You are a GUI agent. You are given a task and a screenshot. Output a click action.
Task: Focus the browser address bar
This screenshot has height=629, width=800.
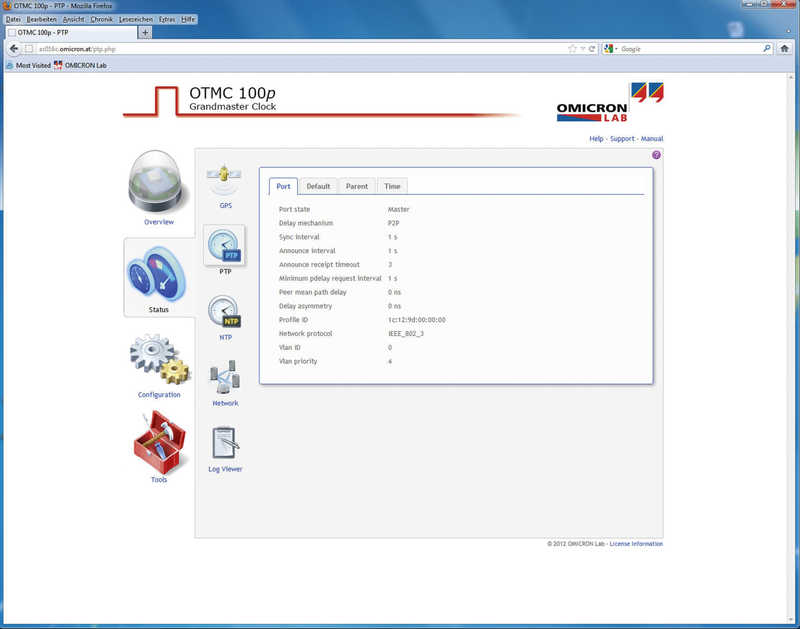point(301,49)
